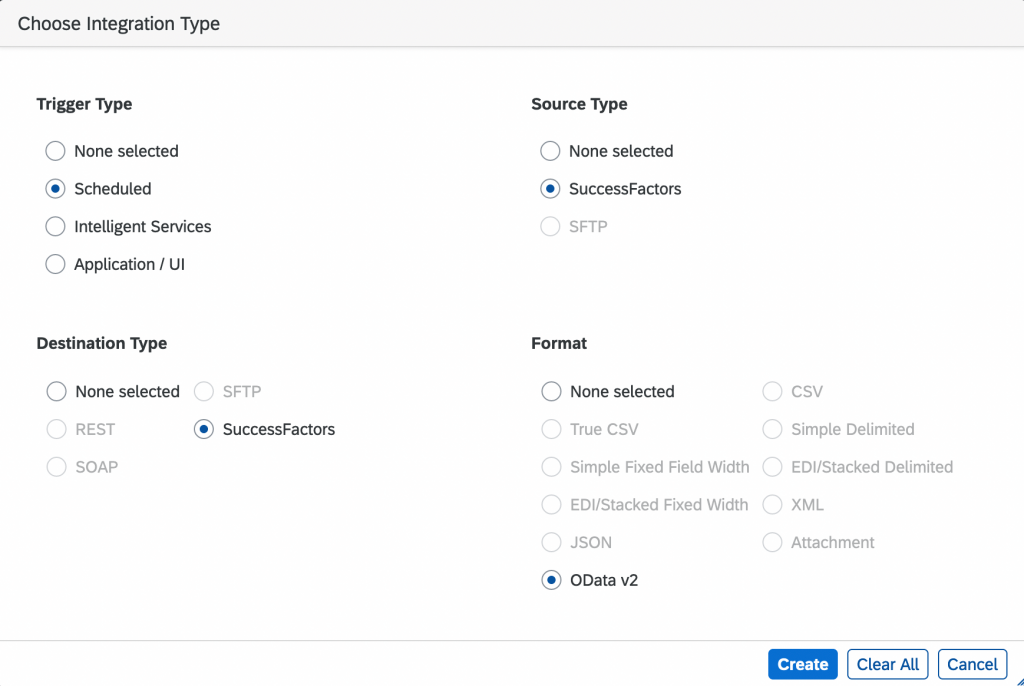Select SOAP destination type

(x=57, y=467)
